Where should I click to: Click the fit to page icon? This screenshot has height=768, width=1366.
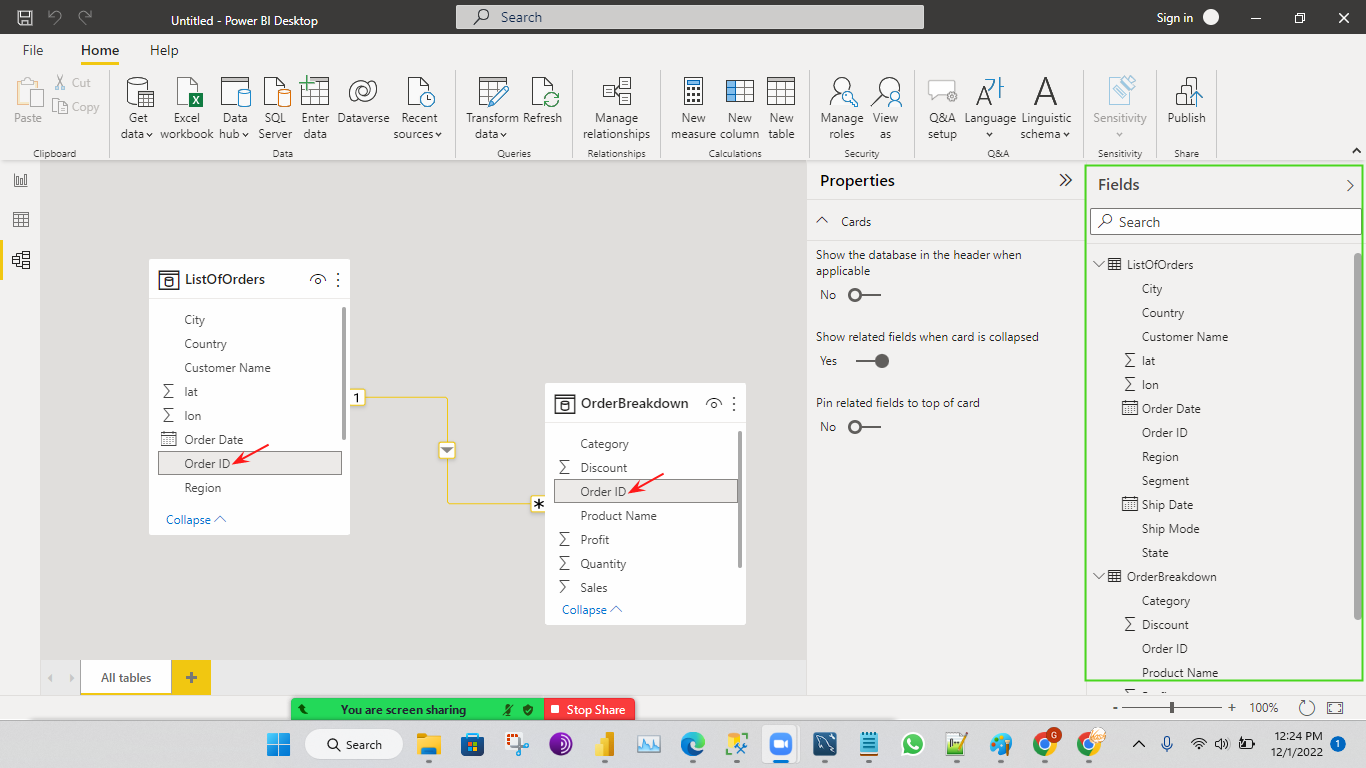pyautogui.click(x=1335, y=707)
